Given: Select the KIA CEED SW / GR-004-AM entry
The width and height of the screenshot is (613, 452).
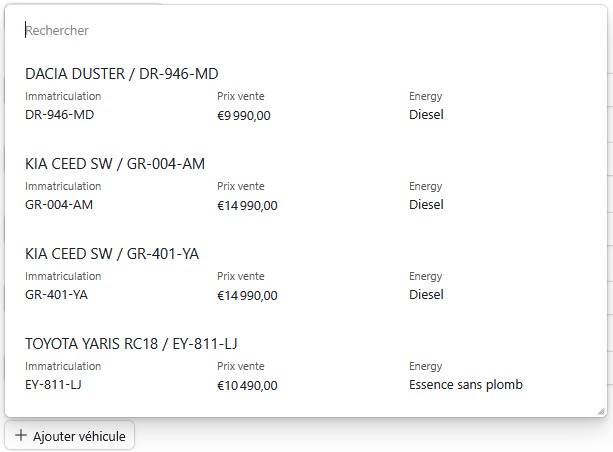Looking at the screenshot, I should click(x=115, y=164).
